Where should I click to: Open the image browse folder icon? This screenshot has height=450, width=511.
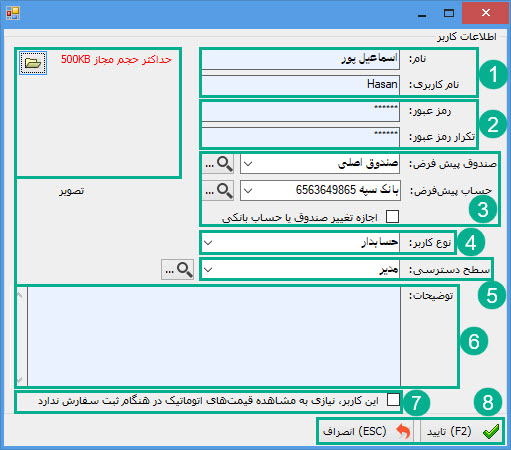pos(33,63)
